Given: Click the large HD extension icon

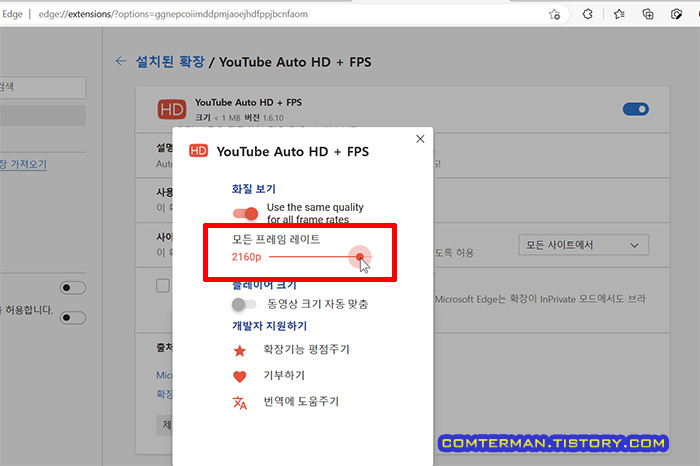Looking at the screenshot, I should tap(172, 109).
